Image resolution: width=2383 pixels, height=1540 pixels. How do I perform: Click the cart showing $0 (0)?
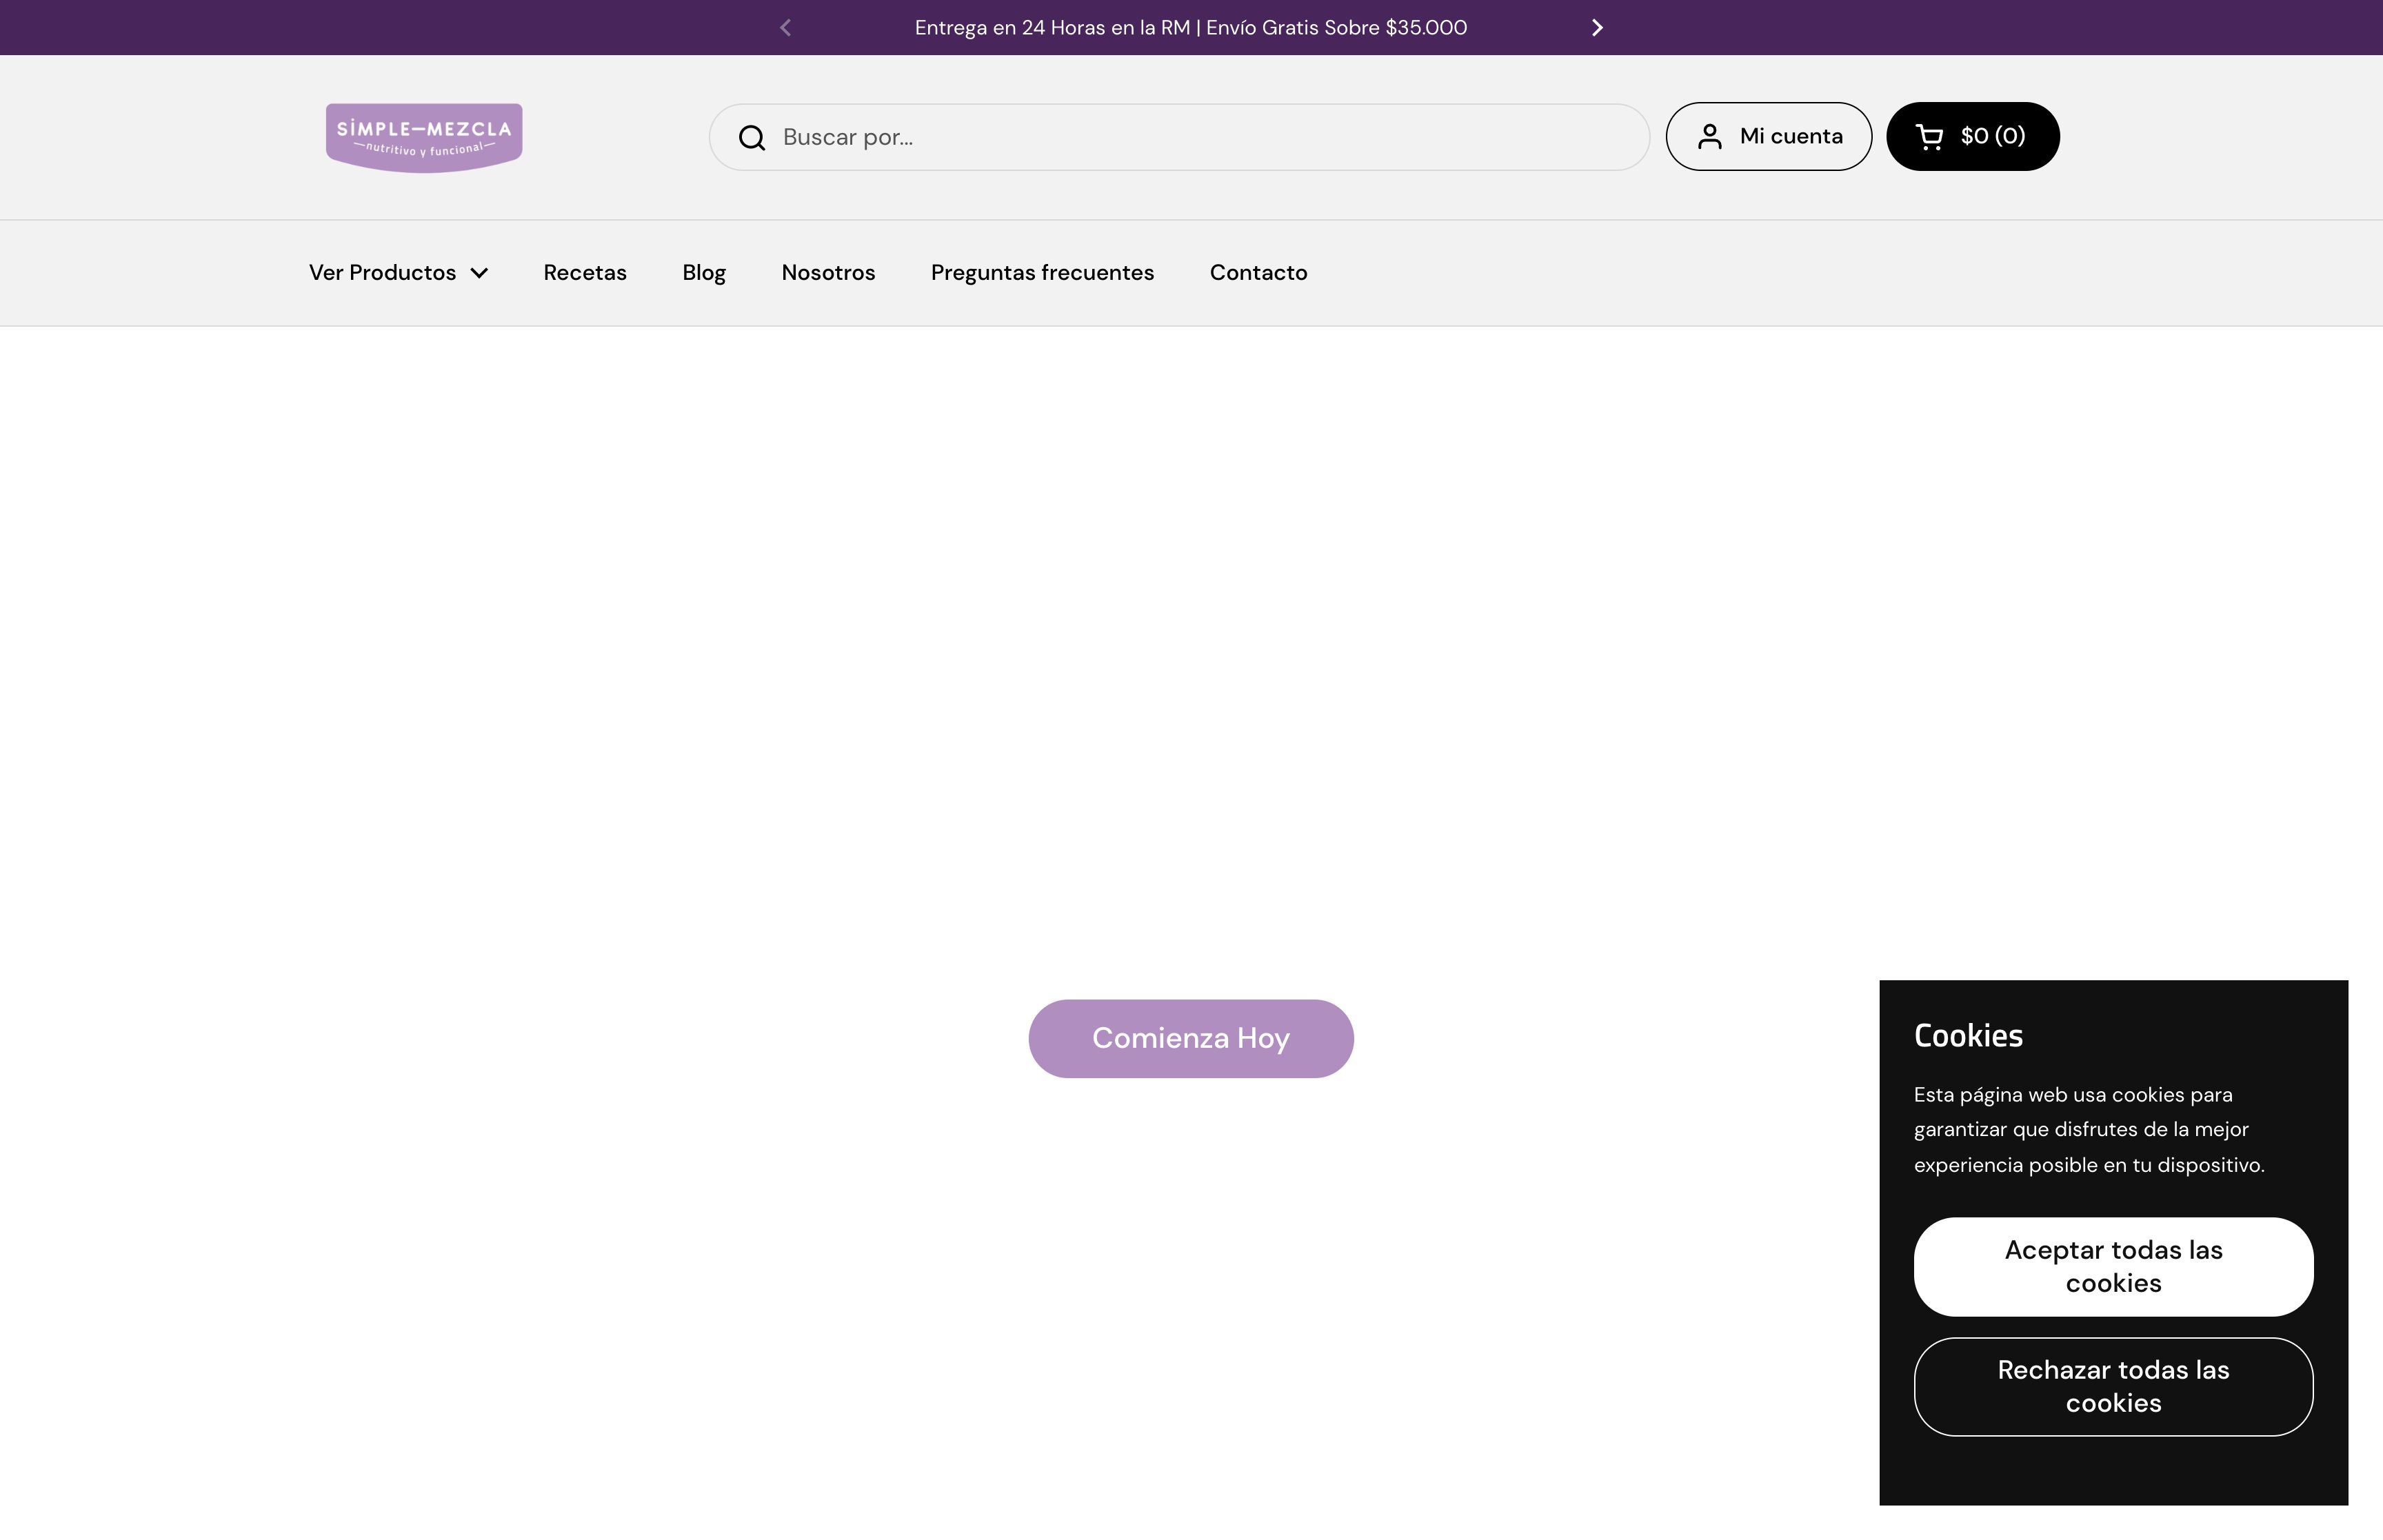pyautogui.click(x=1971, y=135)
